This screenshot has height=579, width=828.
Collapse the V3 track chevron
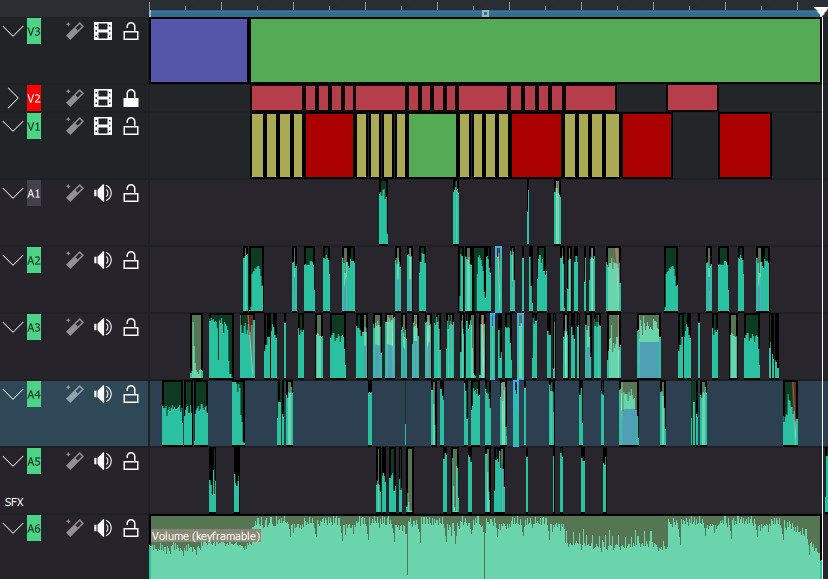tap(13, 31)
